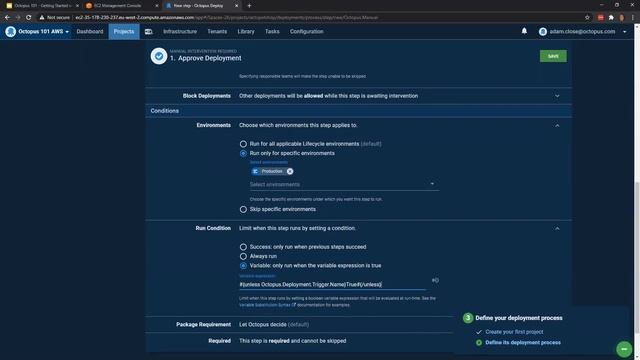640x360 pixels.
Task: Collapse the Run Condition section
Action: [557, 228]
